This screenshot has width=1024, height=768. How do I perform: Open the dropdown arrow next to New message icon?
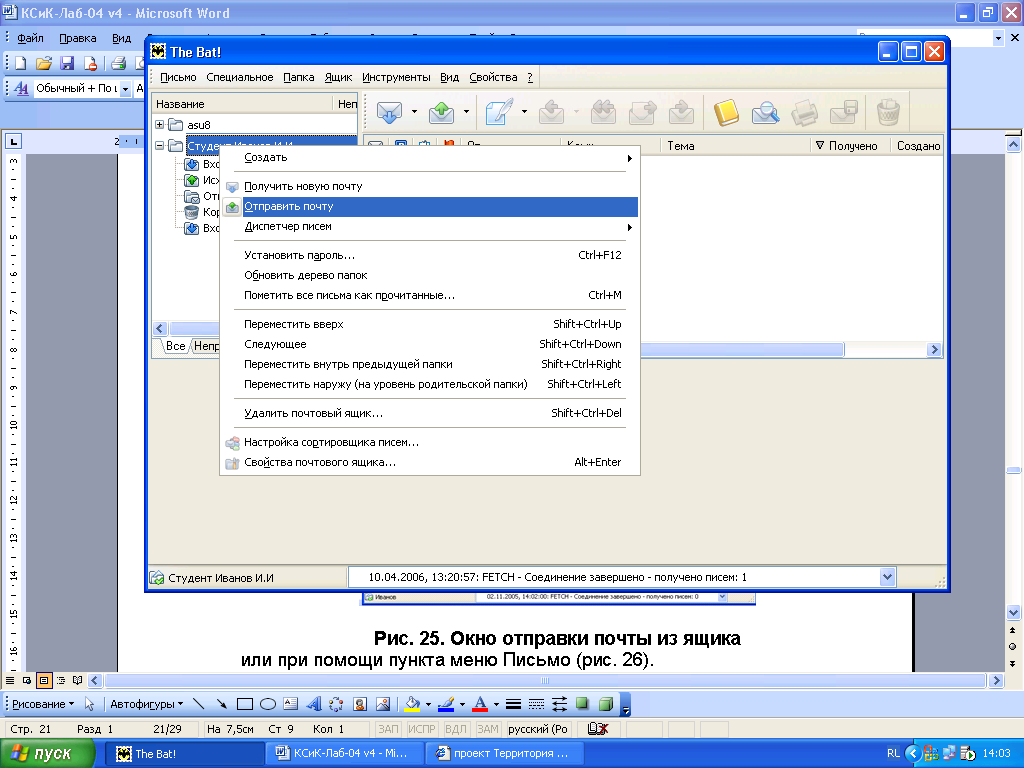coord(524,112)
